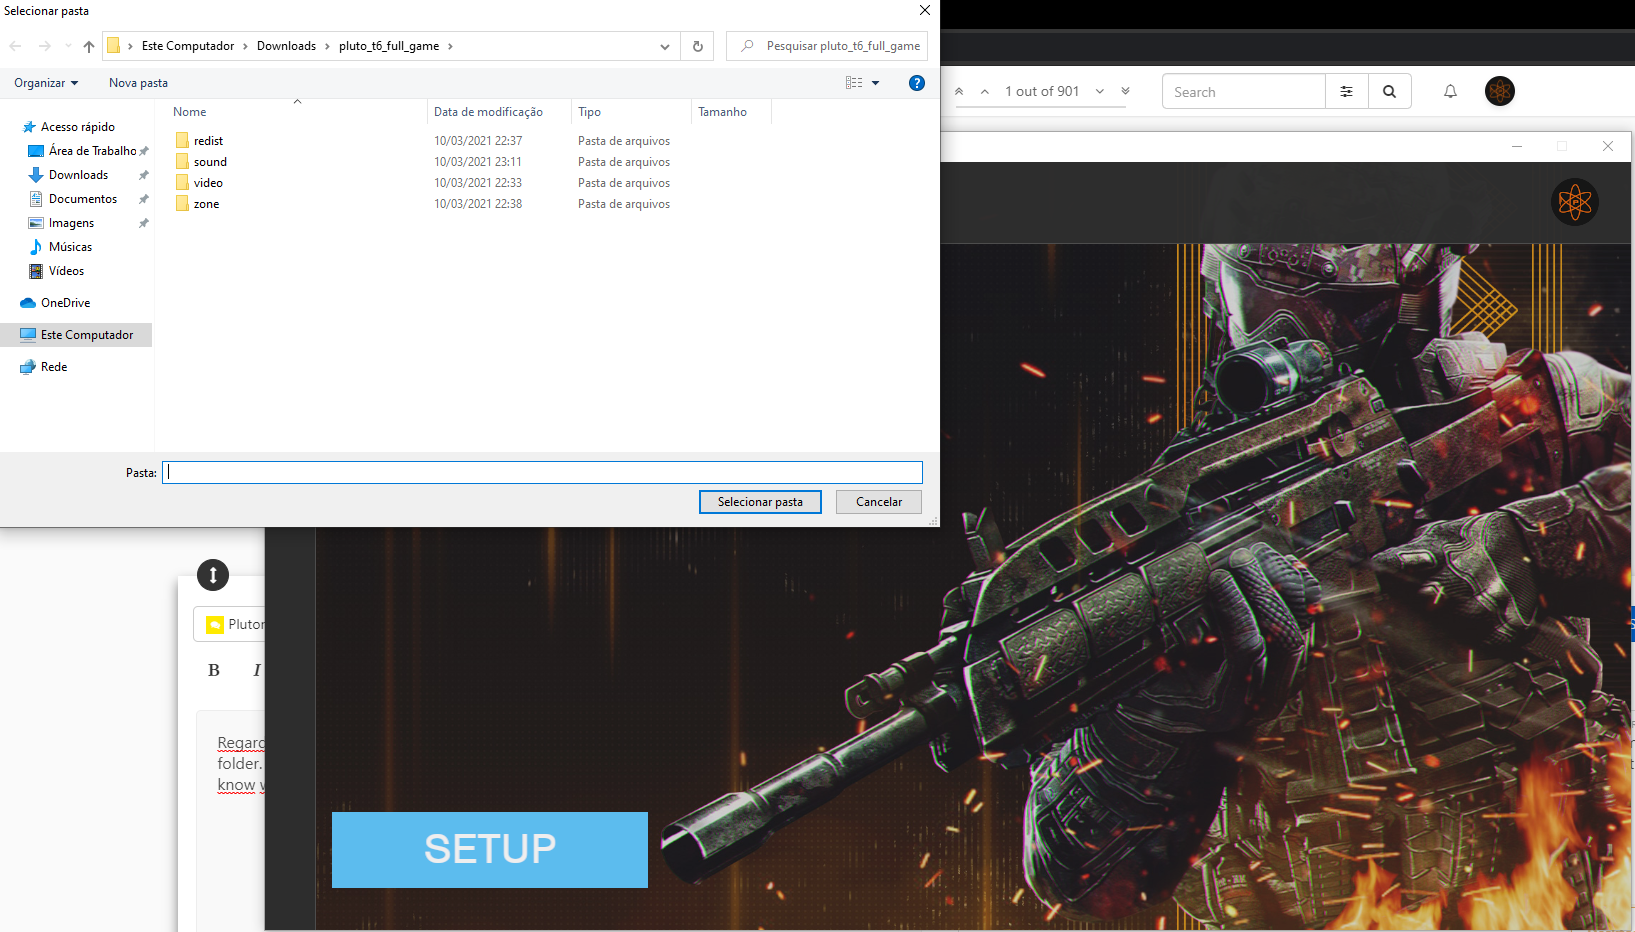
Task: Toggle bold in forum composer
Action: (x=213, y=670)
